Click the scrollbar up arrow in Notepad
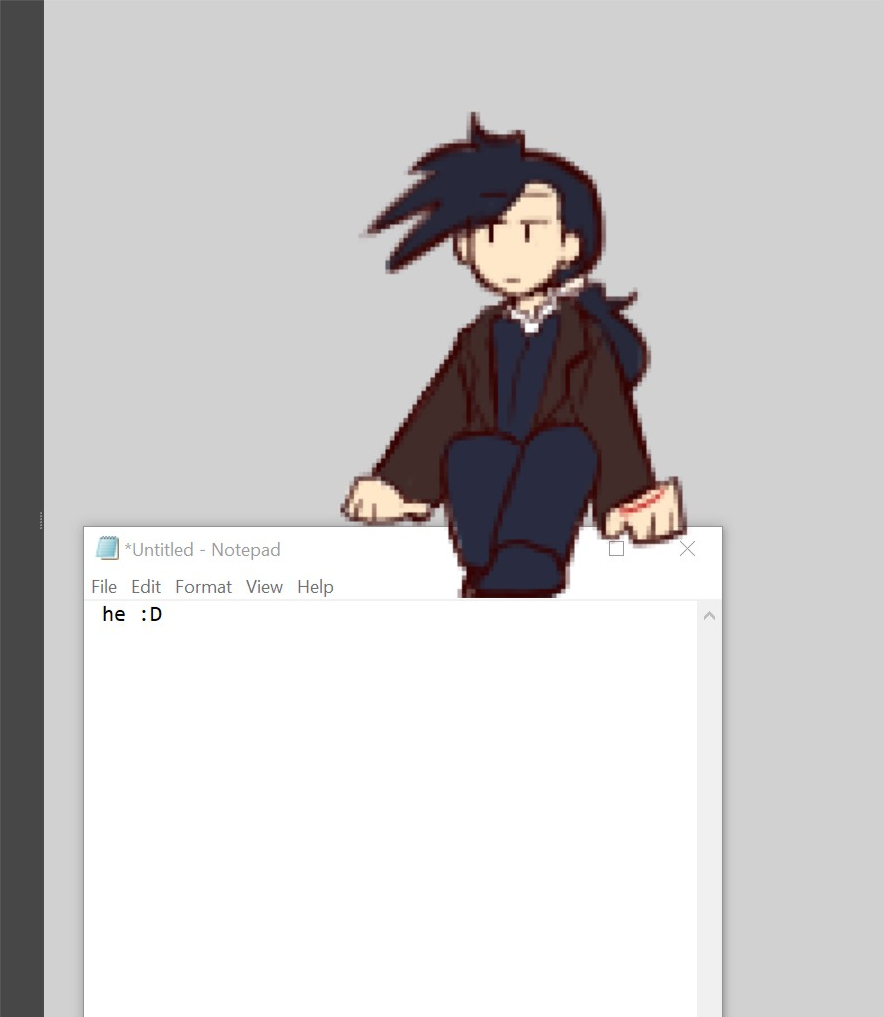884x1017 pixels. 710,616
